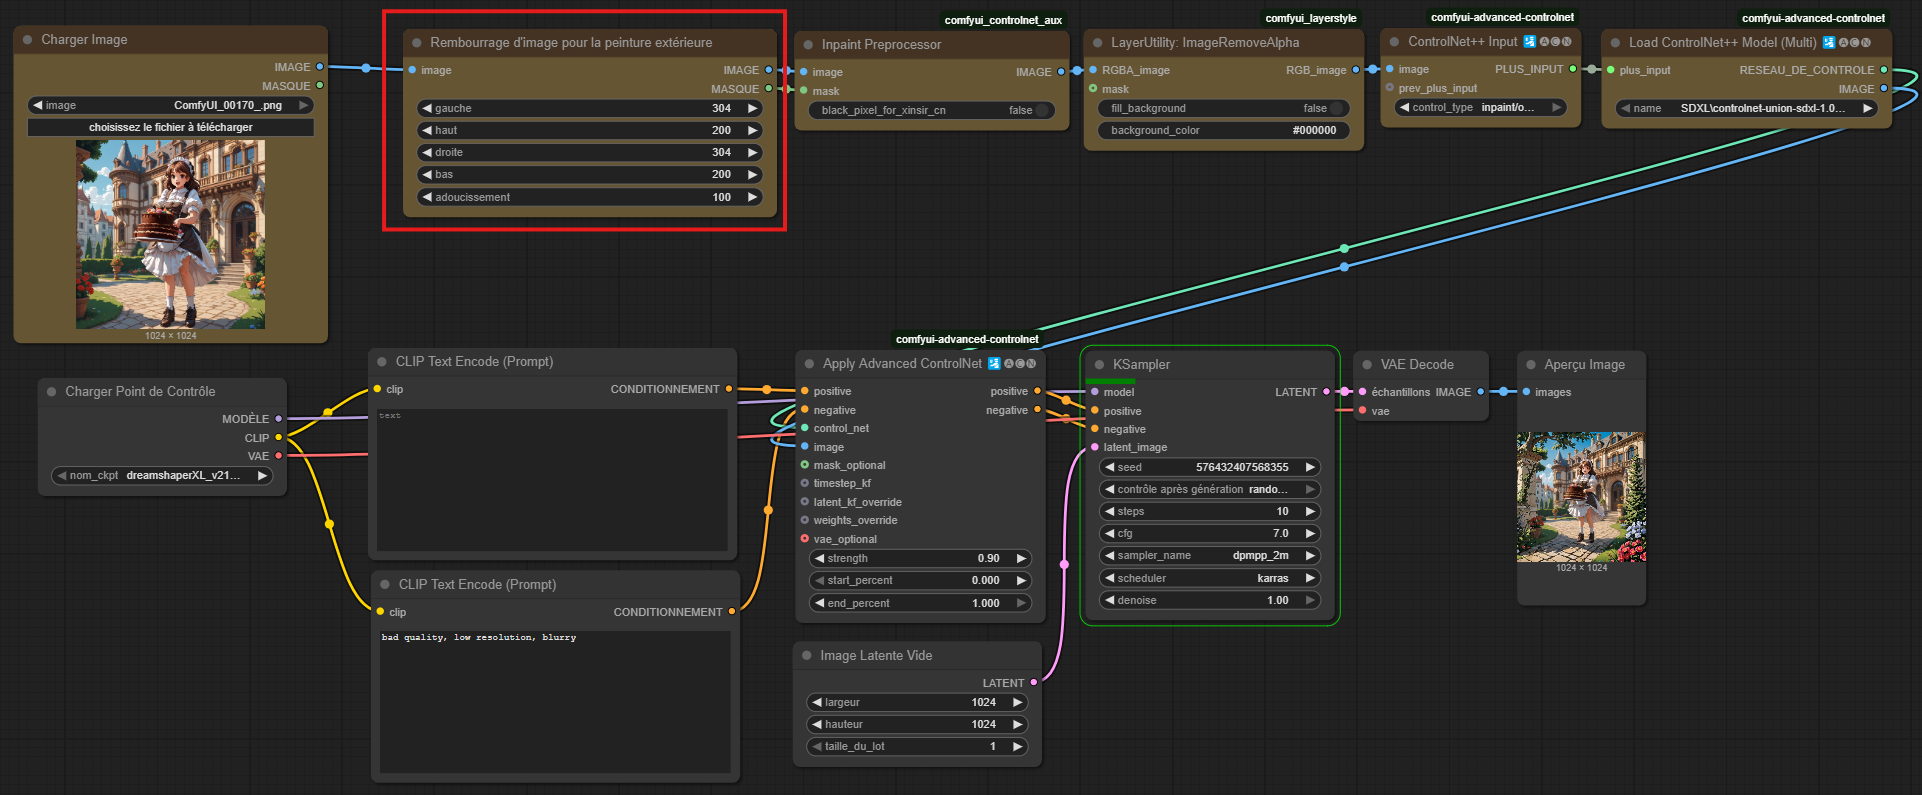
Task: Click the blue badge icon on Apply Advanced ControlNet
Action: click(994, 364)
